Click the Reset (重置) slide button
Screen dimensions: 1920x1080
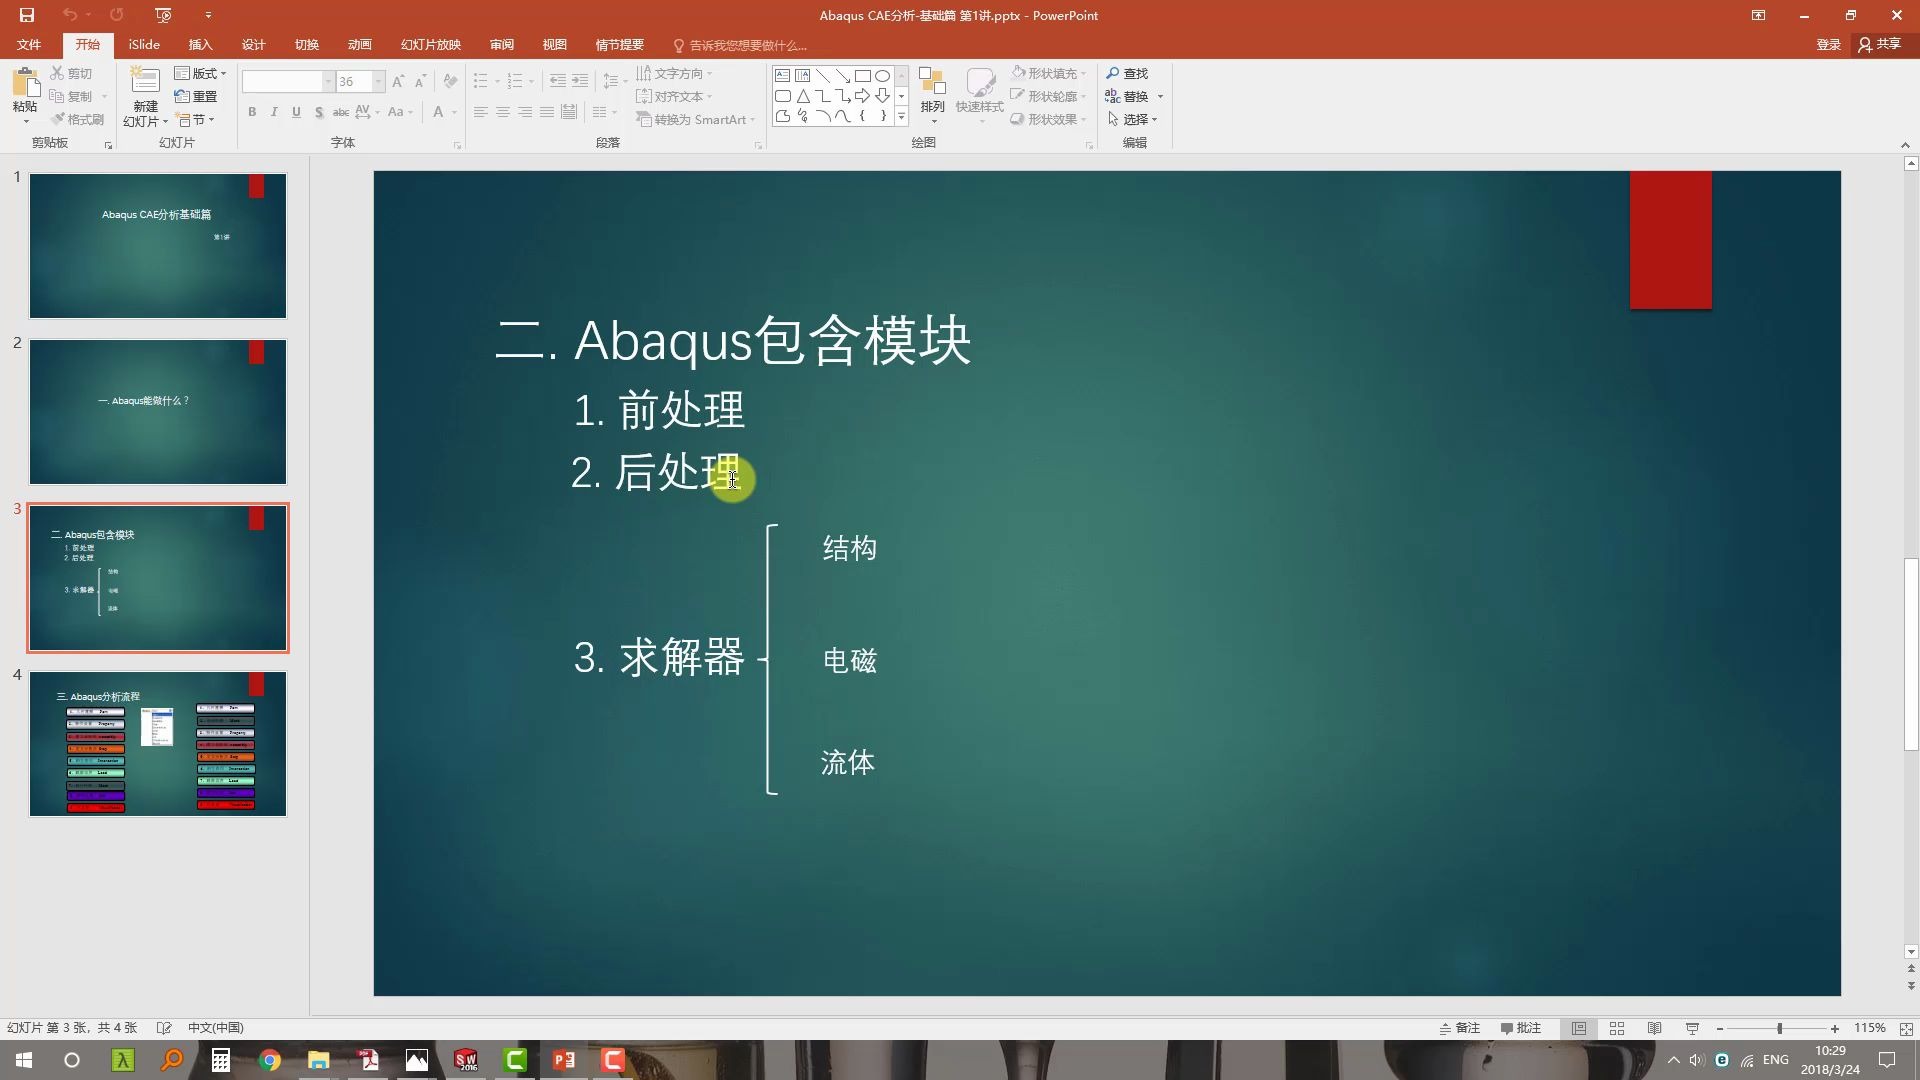pyautogui.click(x=195, y=96)
